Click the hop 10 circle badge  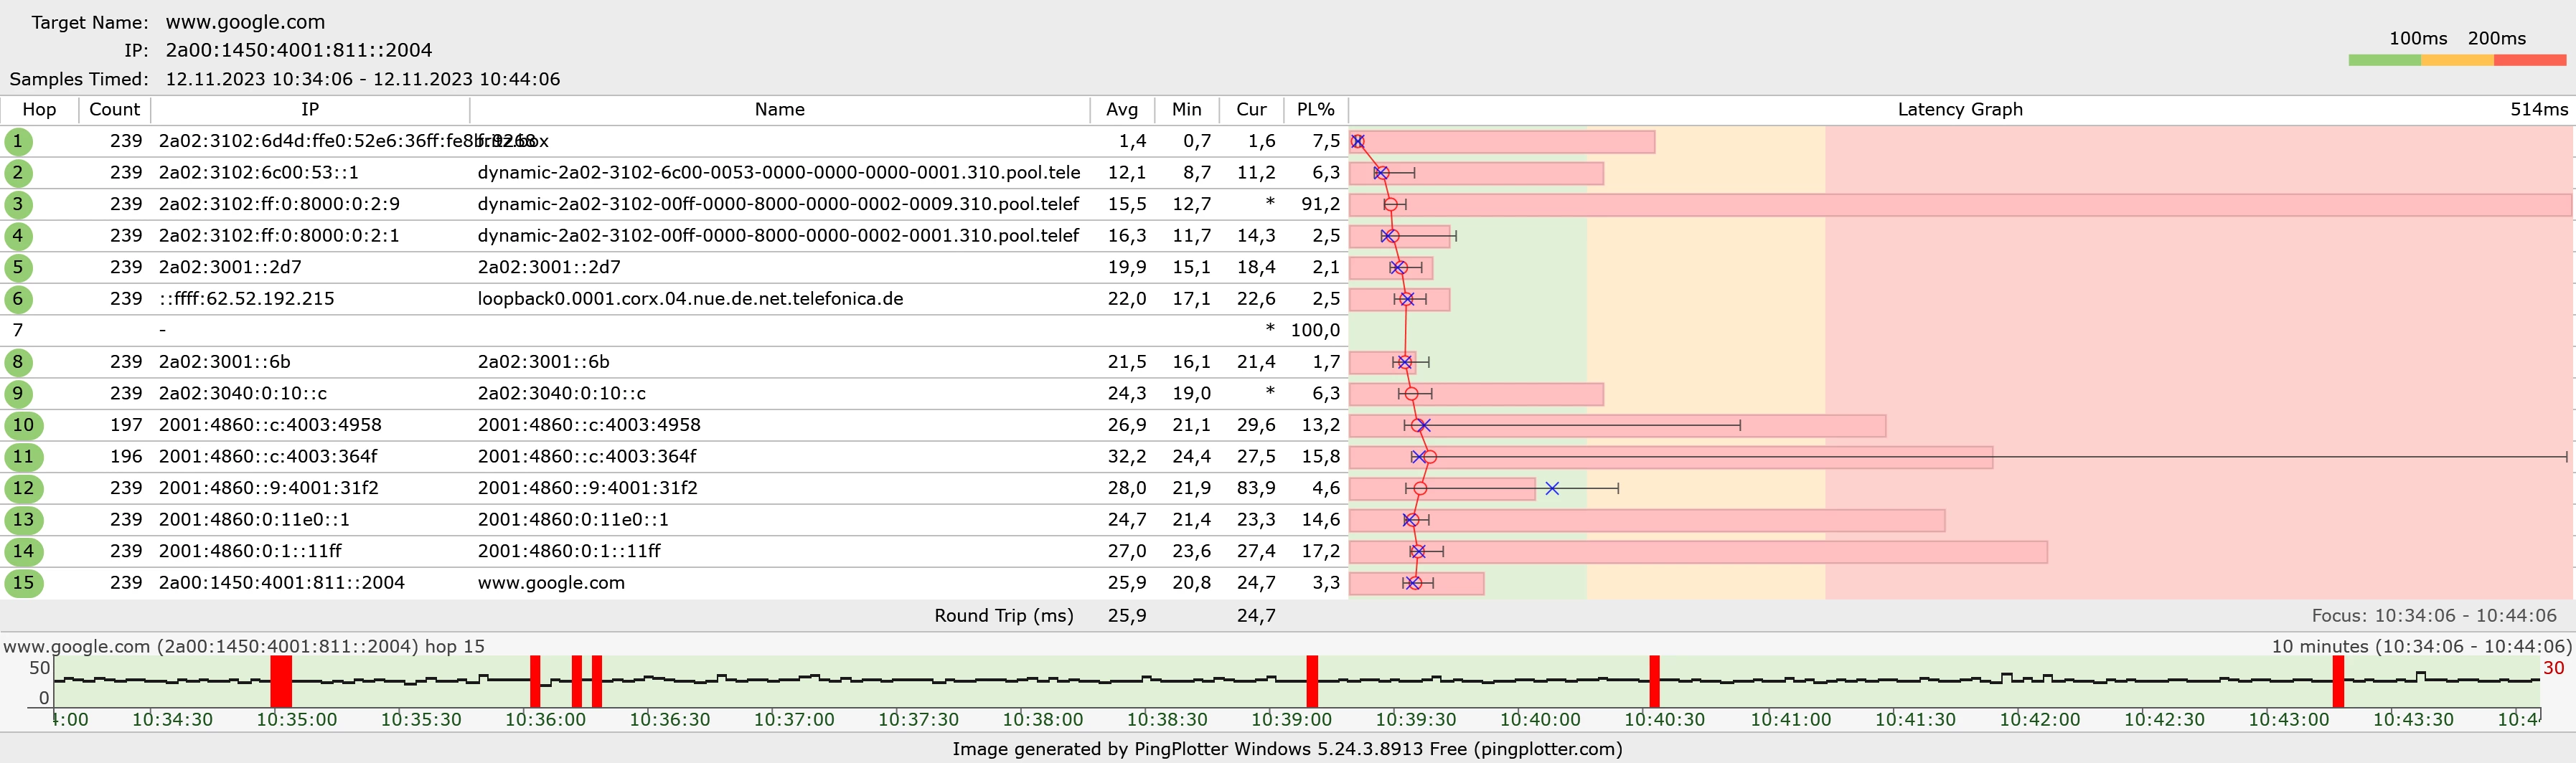[23, 425]
